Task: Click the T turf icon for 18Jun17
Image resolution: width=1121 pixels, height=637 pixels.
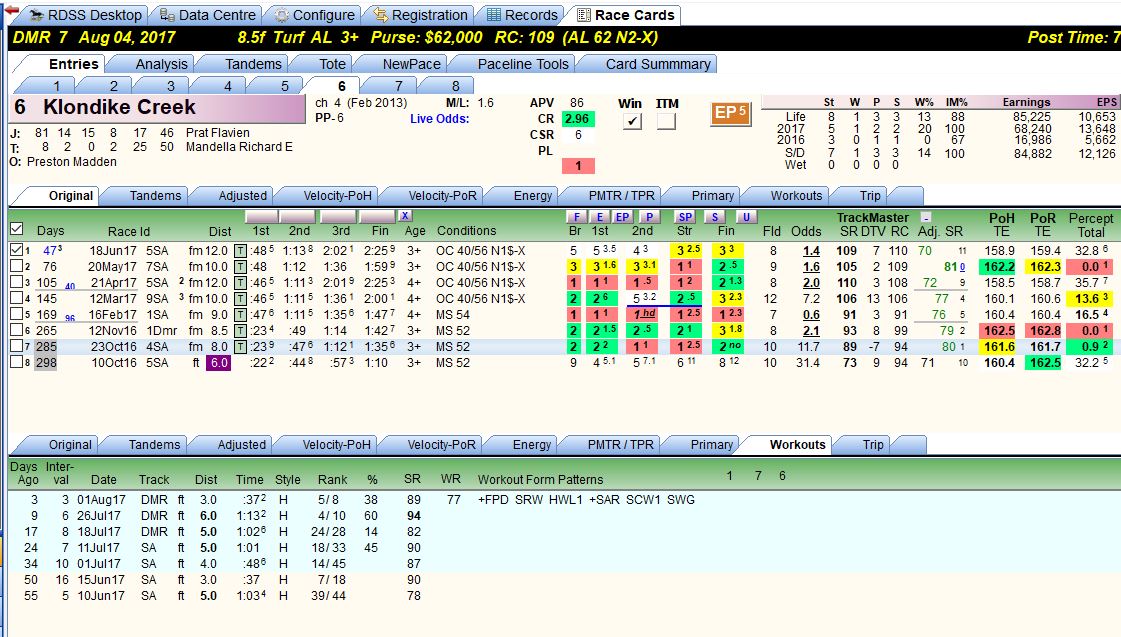Action: point(240,251)
